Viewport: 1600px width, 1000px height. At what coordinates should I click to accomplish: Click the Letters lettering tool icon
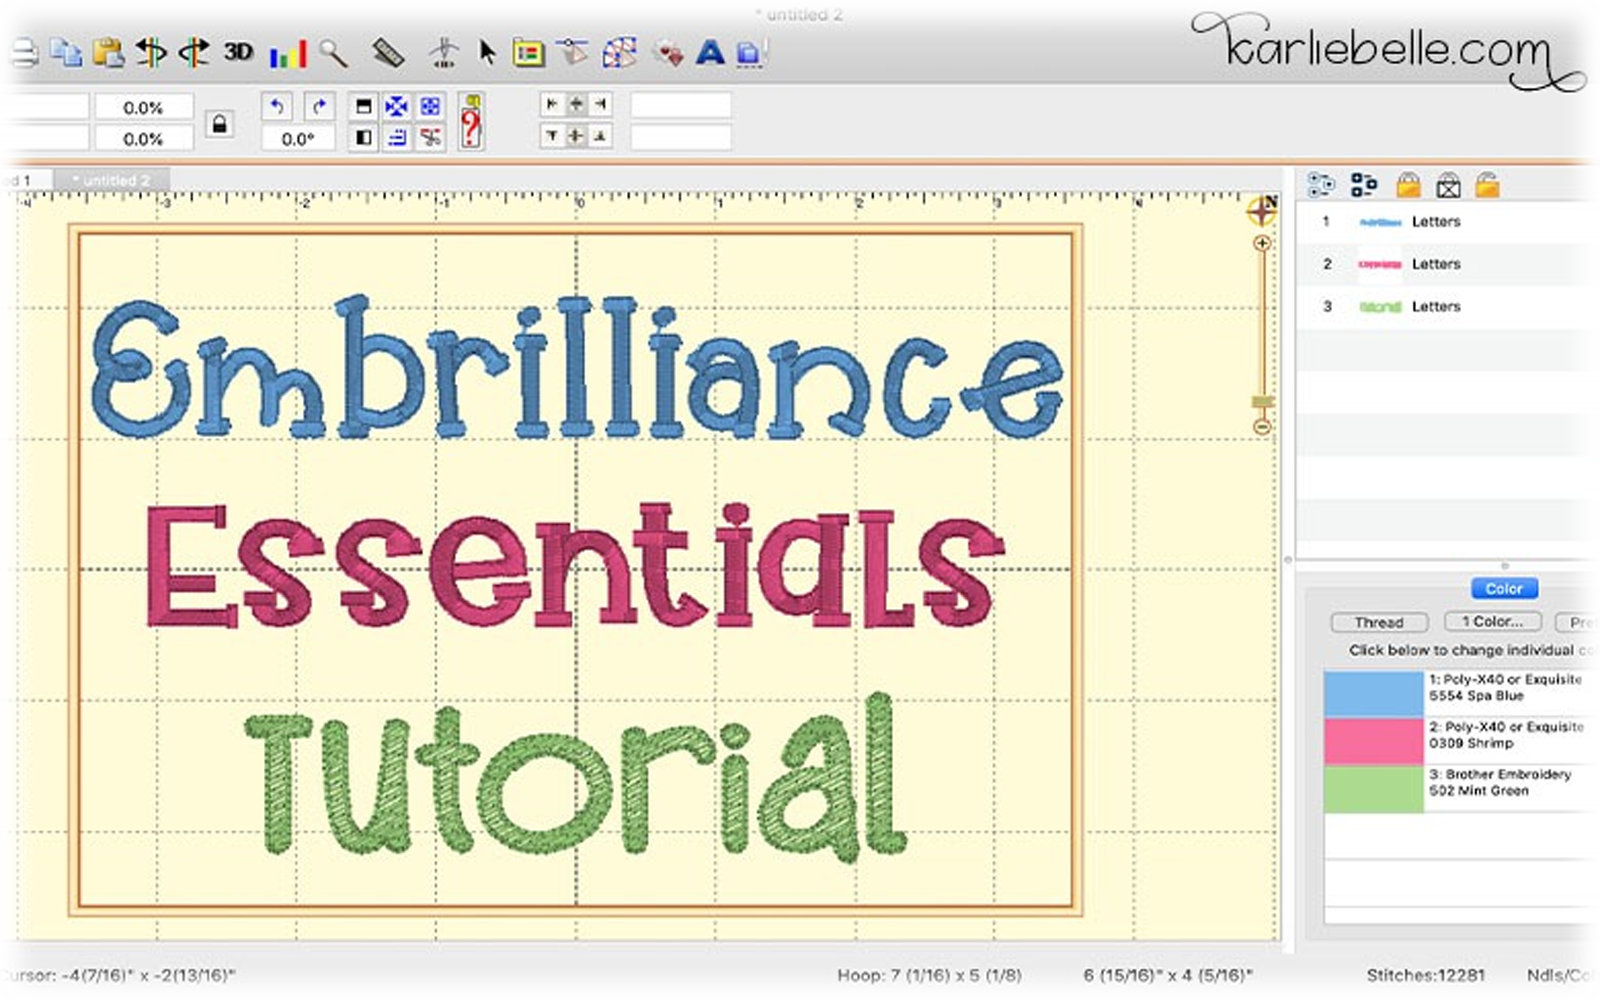tap(710, 52)
